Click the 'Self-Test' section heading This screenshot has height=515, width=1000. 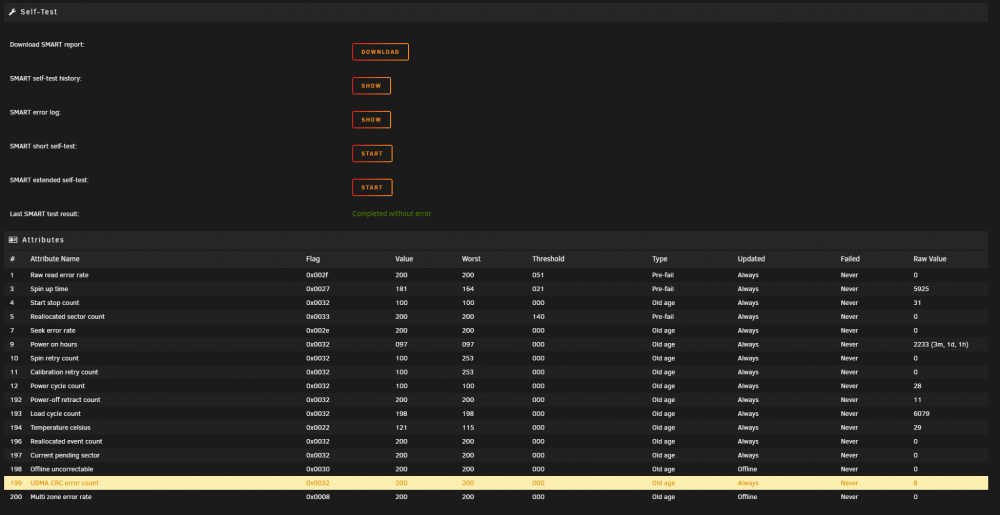tap(39, 12)
